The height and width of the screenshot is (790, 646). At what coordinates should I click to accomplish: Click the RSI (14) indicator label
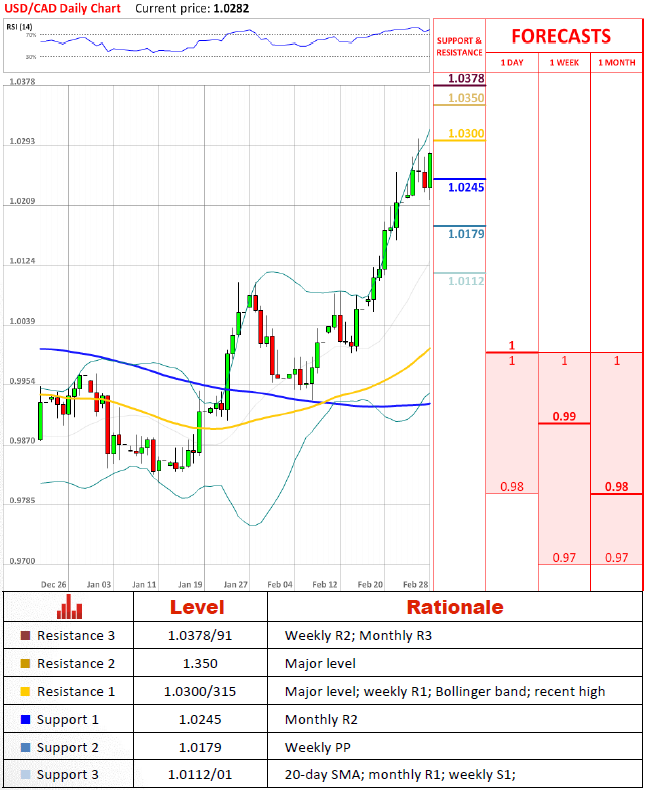point(21,27)
